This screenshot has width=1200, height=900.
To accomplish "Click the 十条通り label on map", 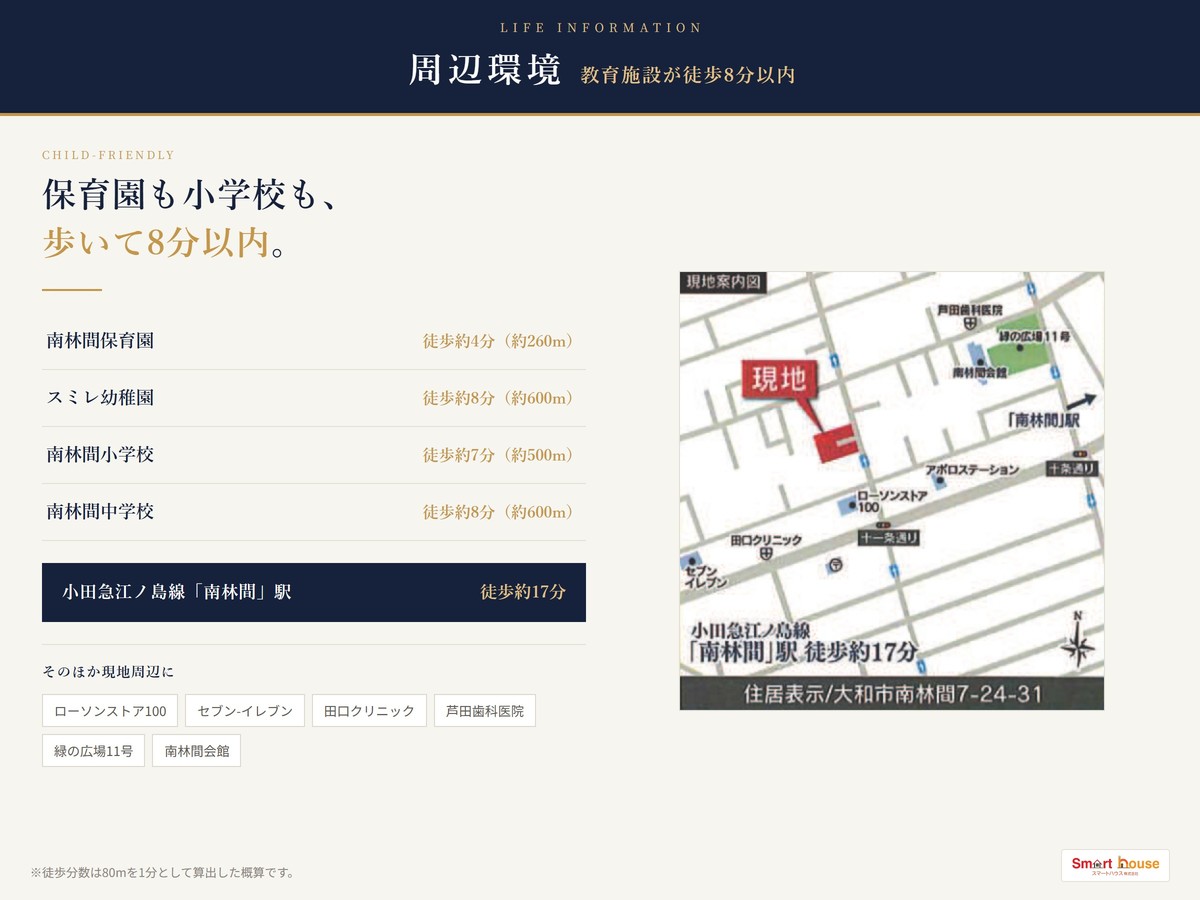I will click(1072, 468).
